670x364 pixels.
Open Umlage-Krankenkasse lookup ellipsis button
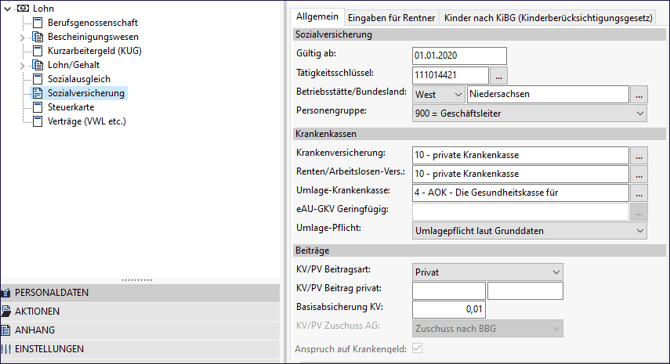(639, 193)
